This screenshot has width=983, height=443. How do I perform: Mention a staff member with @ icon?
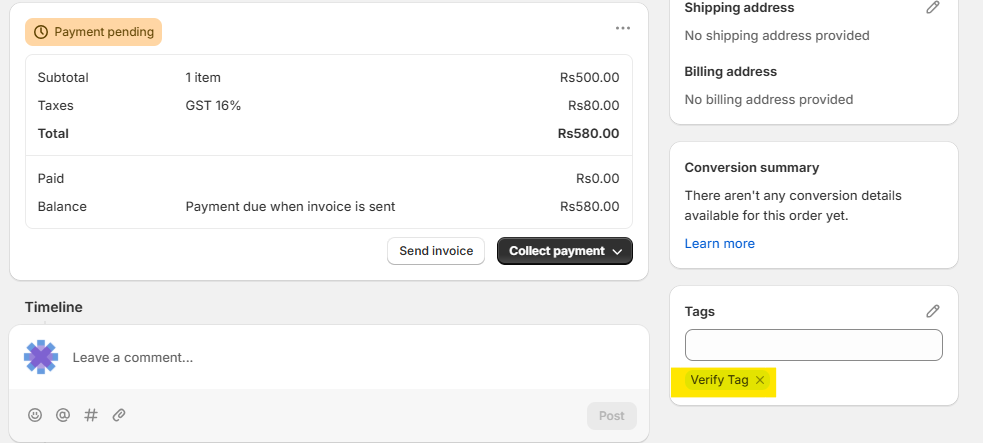point(63,415)
